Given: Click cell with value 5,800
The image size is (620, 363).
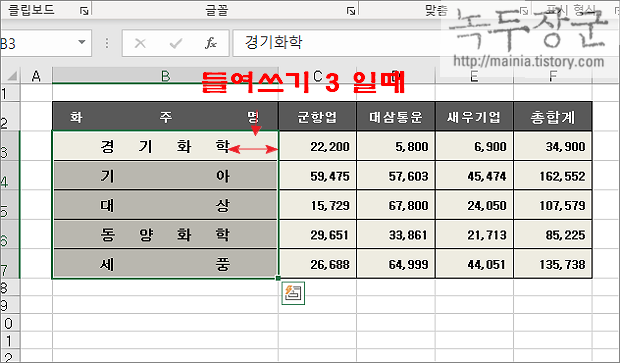Looking at the screenshot, I should [x=396, y=146].
